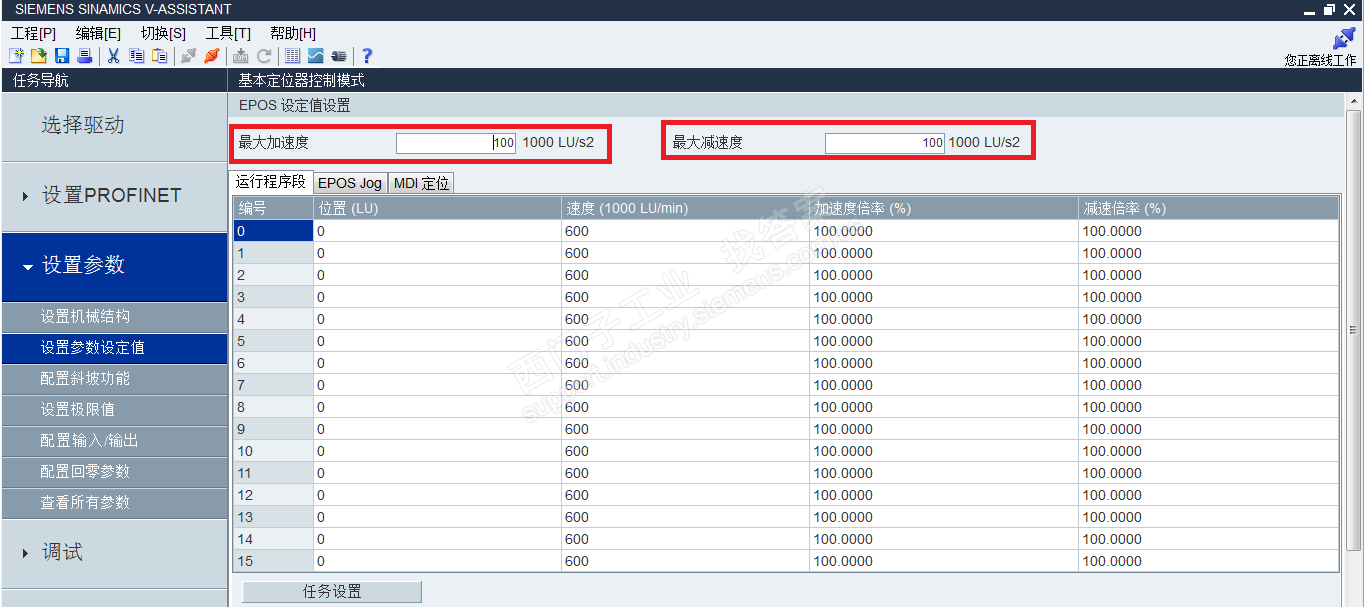Click the Cut scissors icon
Viewport: 1365px width, 607px height.
pos(113,56)
